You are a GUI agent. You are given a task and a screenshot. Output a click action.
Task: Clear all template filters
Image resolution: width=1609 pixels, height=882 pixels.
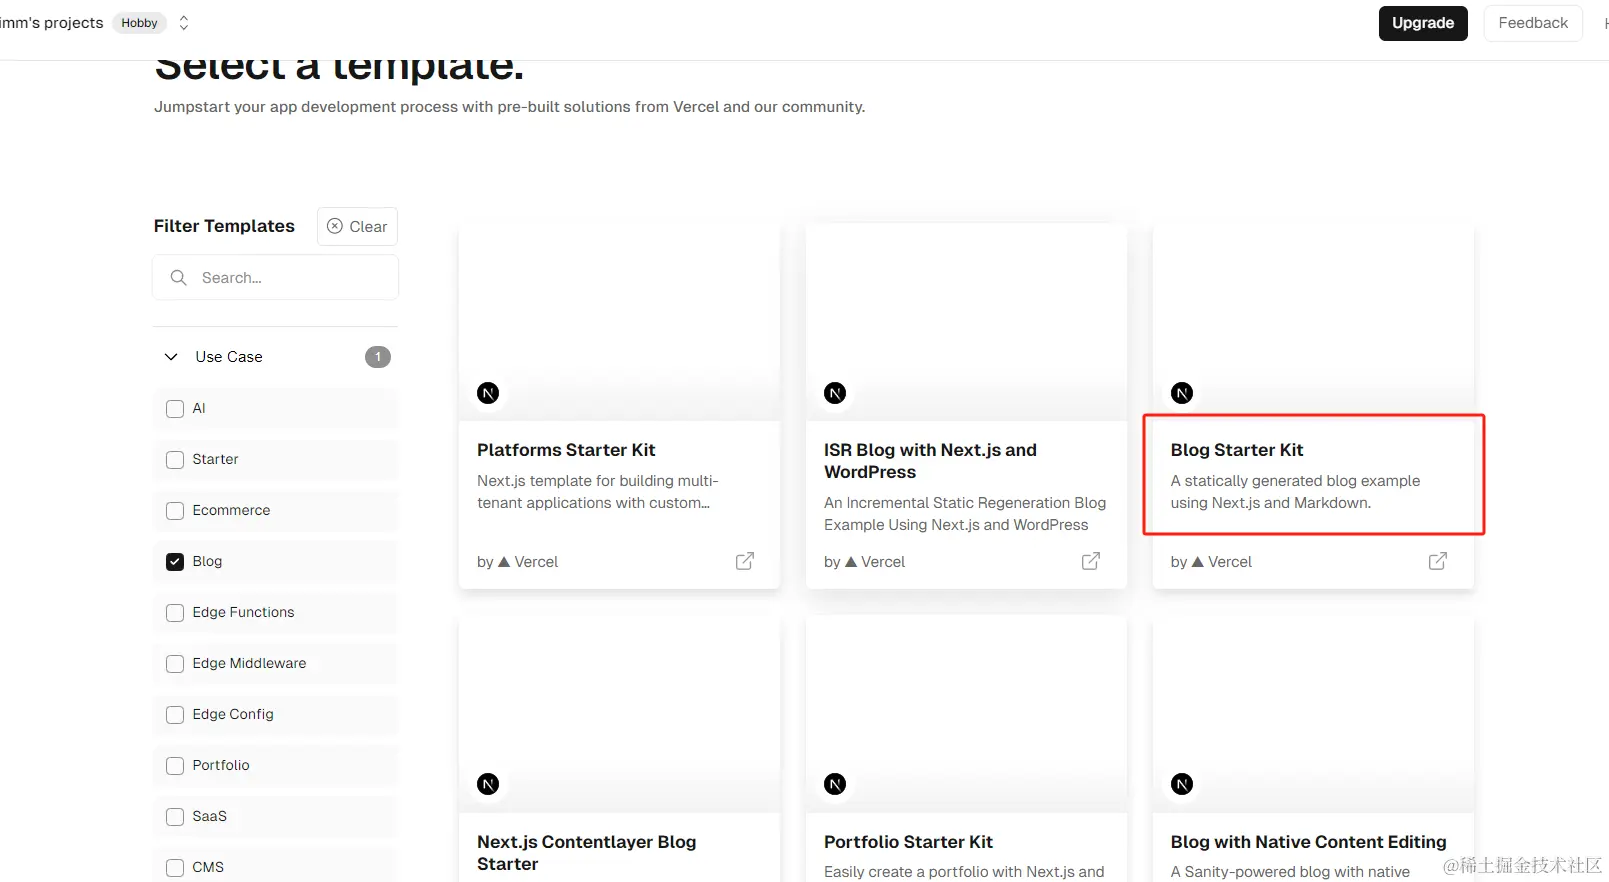coord(357,226)
